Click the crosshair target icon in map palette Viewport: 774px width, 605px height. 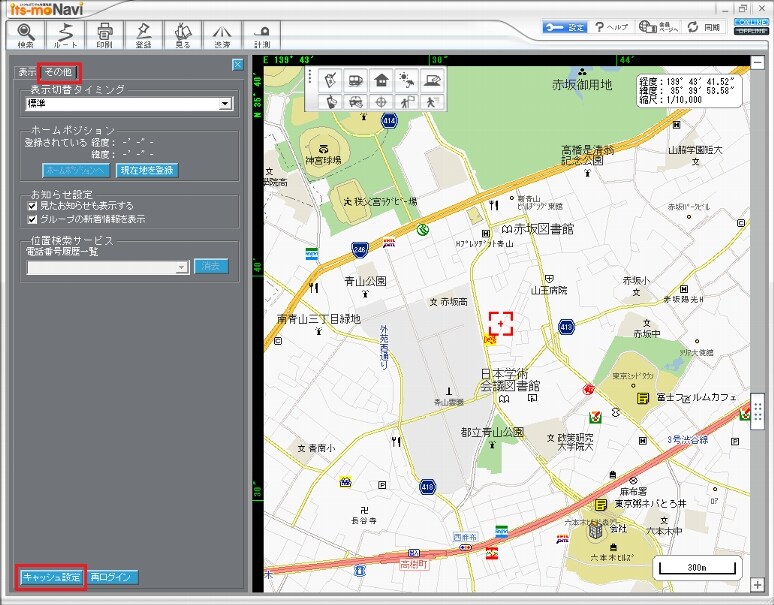tap(381, 102)
